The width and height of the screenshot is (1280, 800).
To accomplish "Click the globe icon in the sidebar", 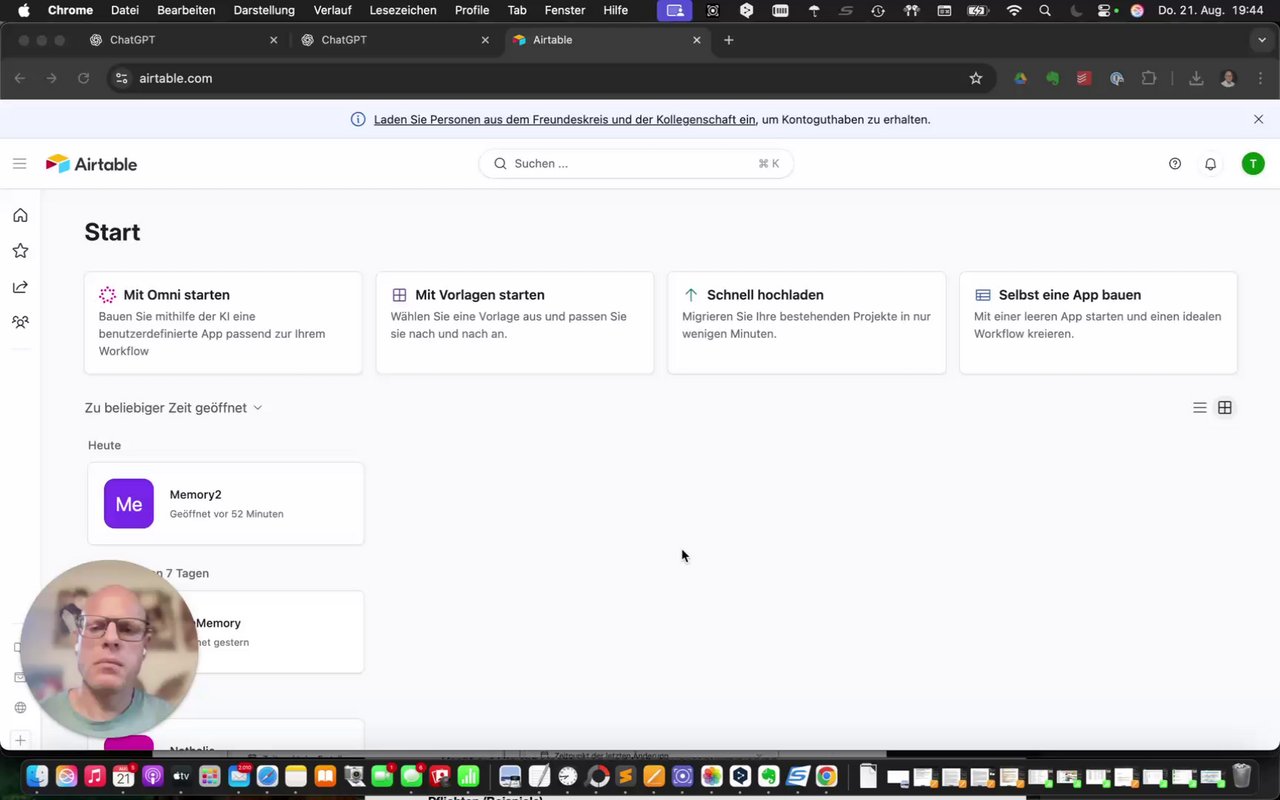I will pos(20,708).
